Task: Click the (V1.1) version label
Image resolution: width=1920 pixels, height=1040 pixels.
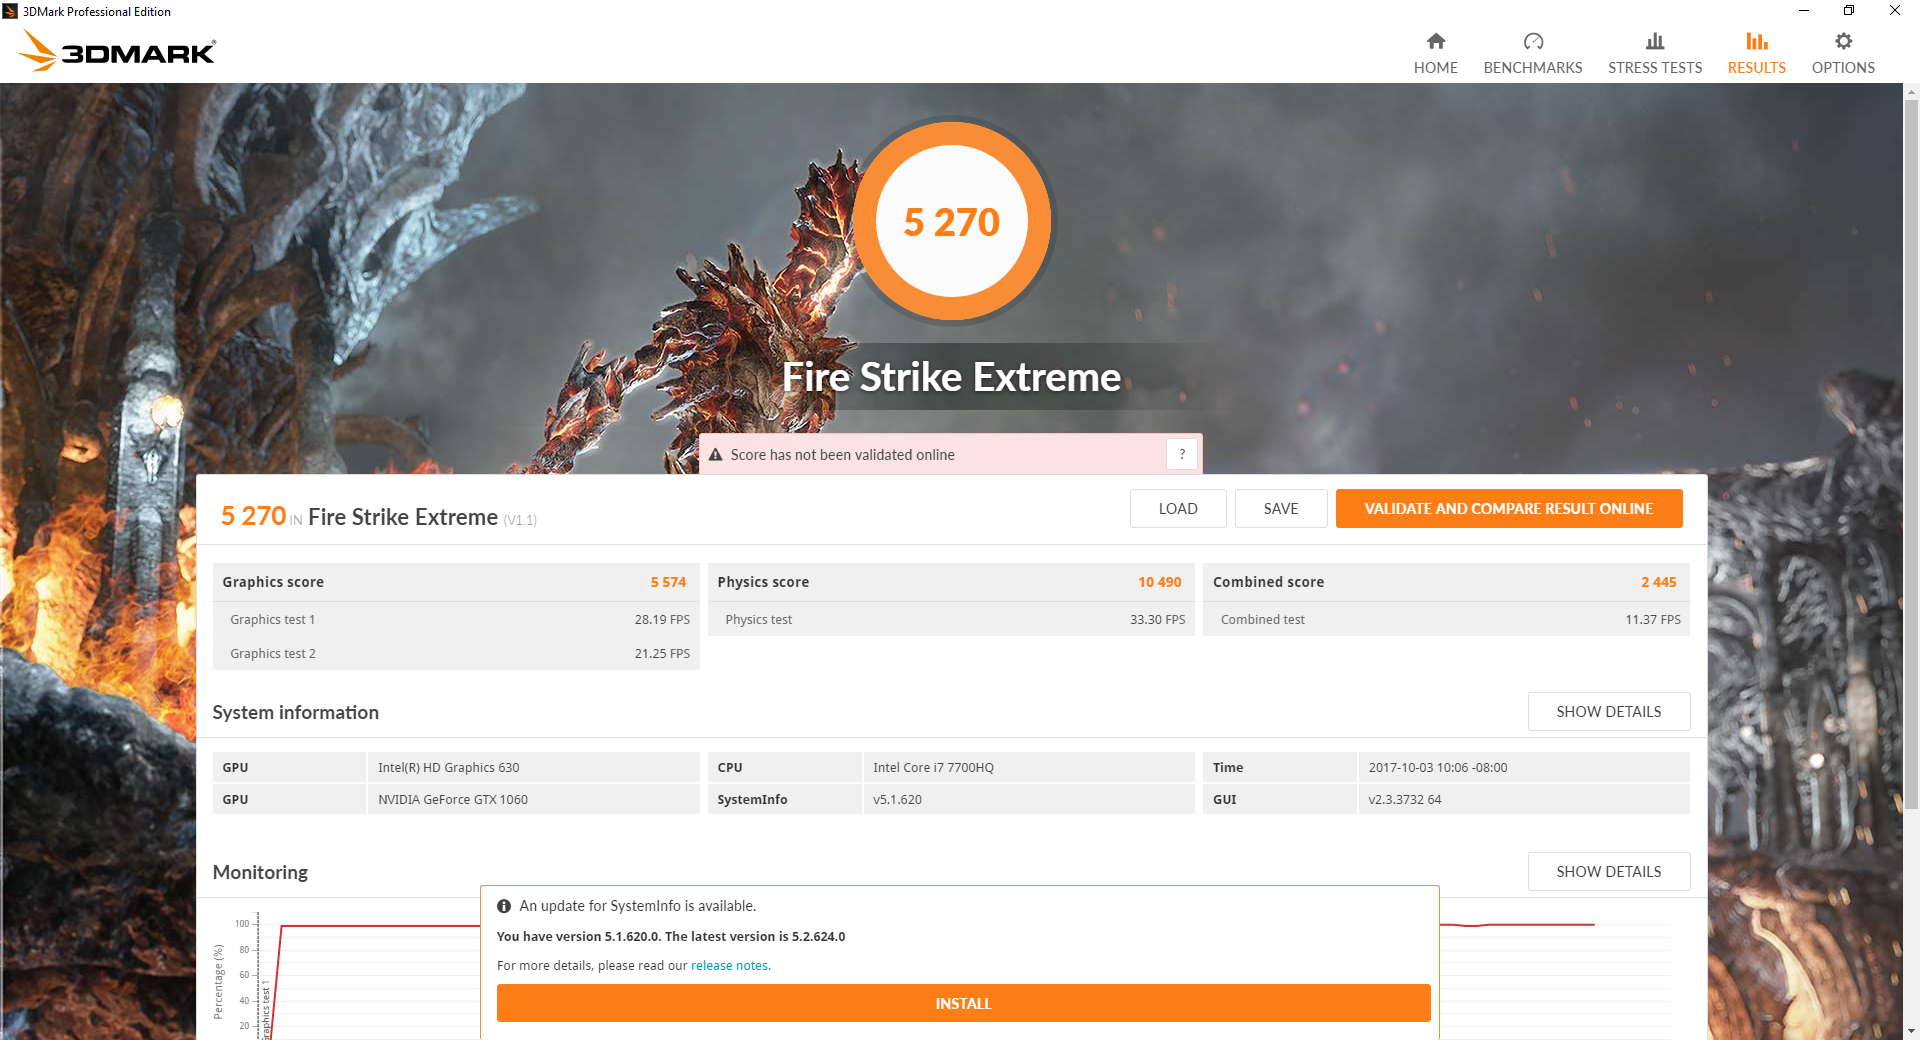Action: tap(519, 520)
